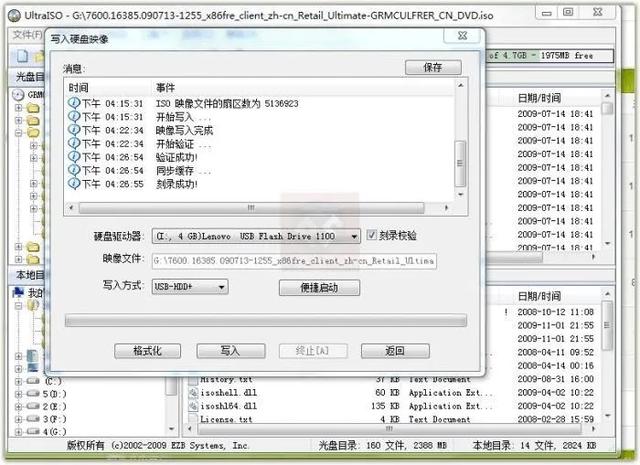640x465 pixels.
Task: Click the 版权所有 EZB Systems status text
Action: 158,445
